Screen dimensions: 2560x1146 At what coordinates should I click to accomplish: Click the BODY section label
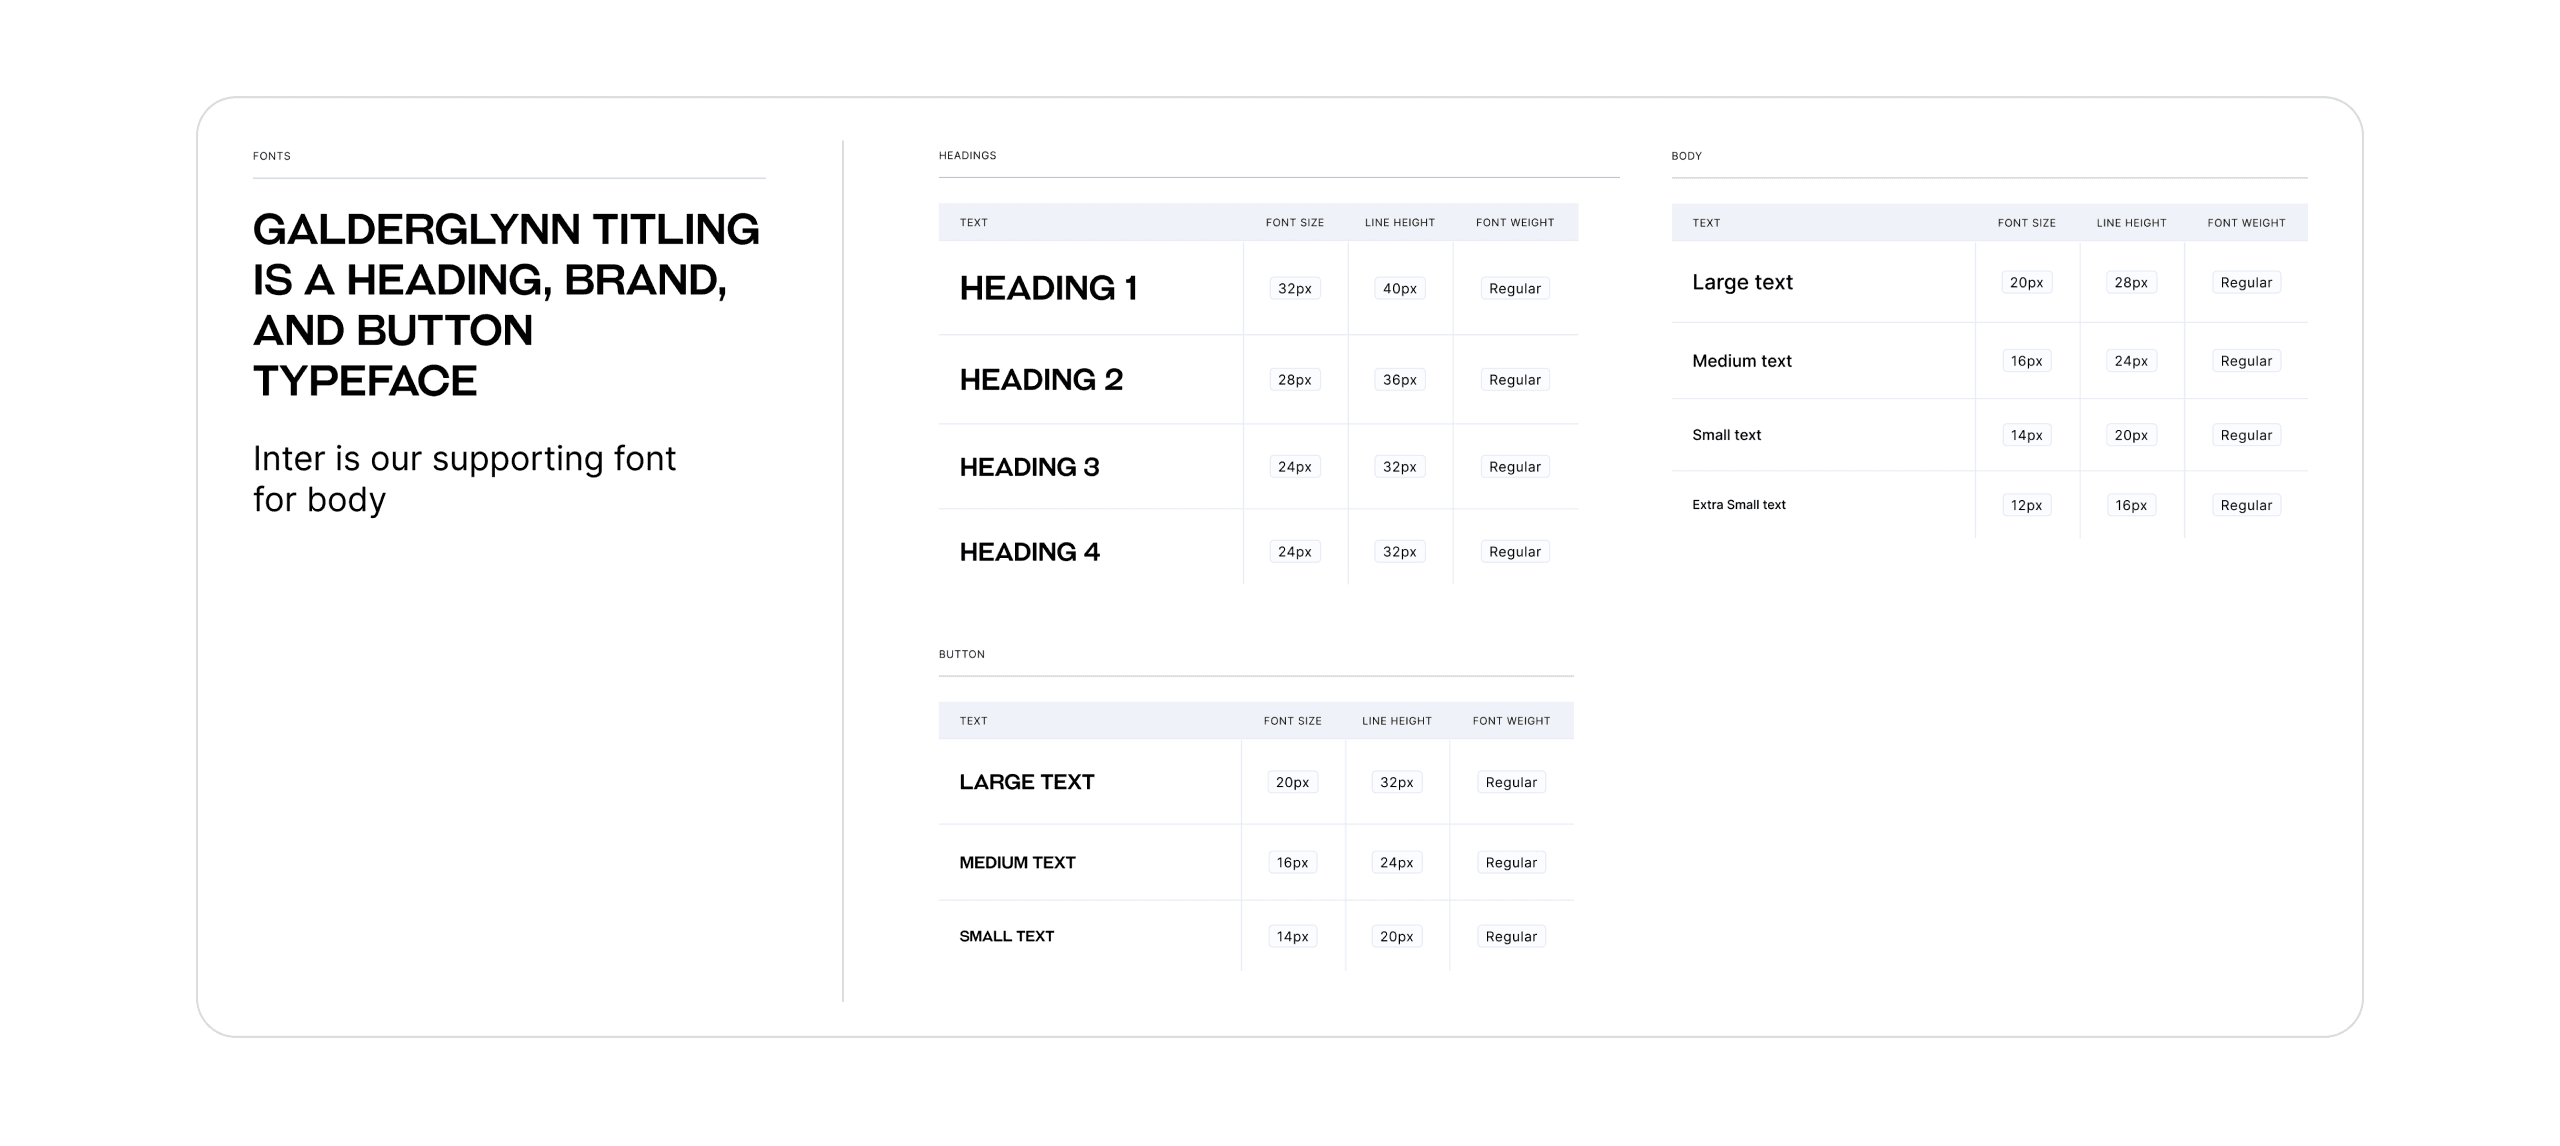tap(1686, 156)
